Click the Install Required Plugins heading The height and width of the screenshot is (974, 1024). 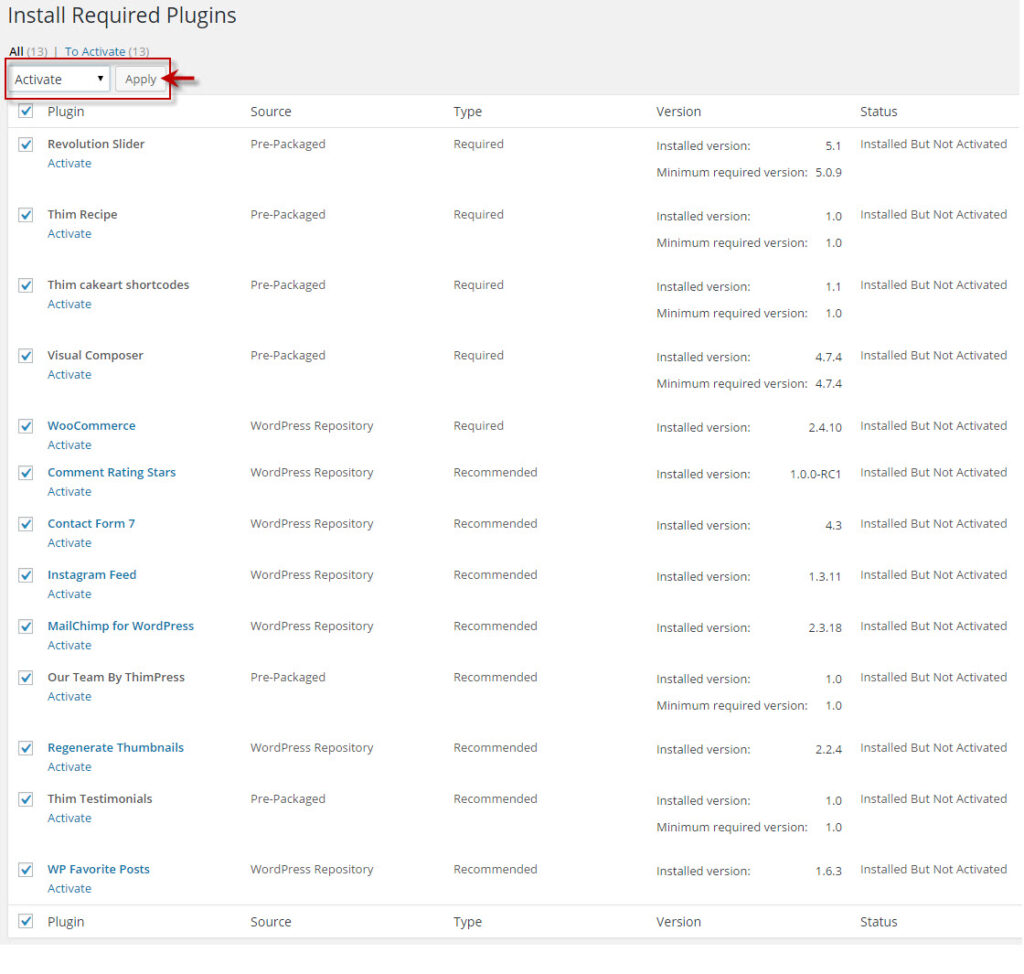pyautogui.click(x=122, y=15)
